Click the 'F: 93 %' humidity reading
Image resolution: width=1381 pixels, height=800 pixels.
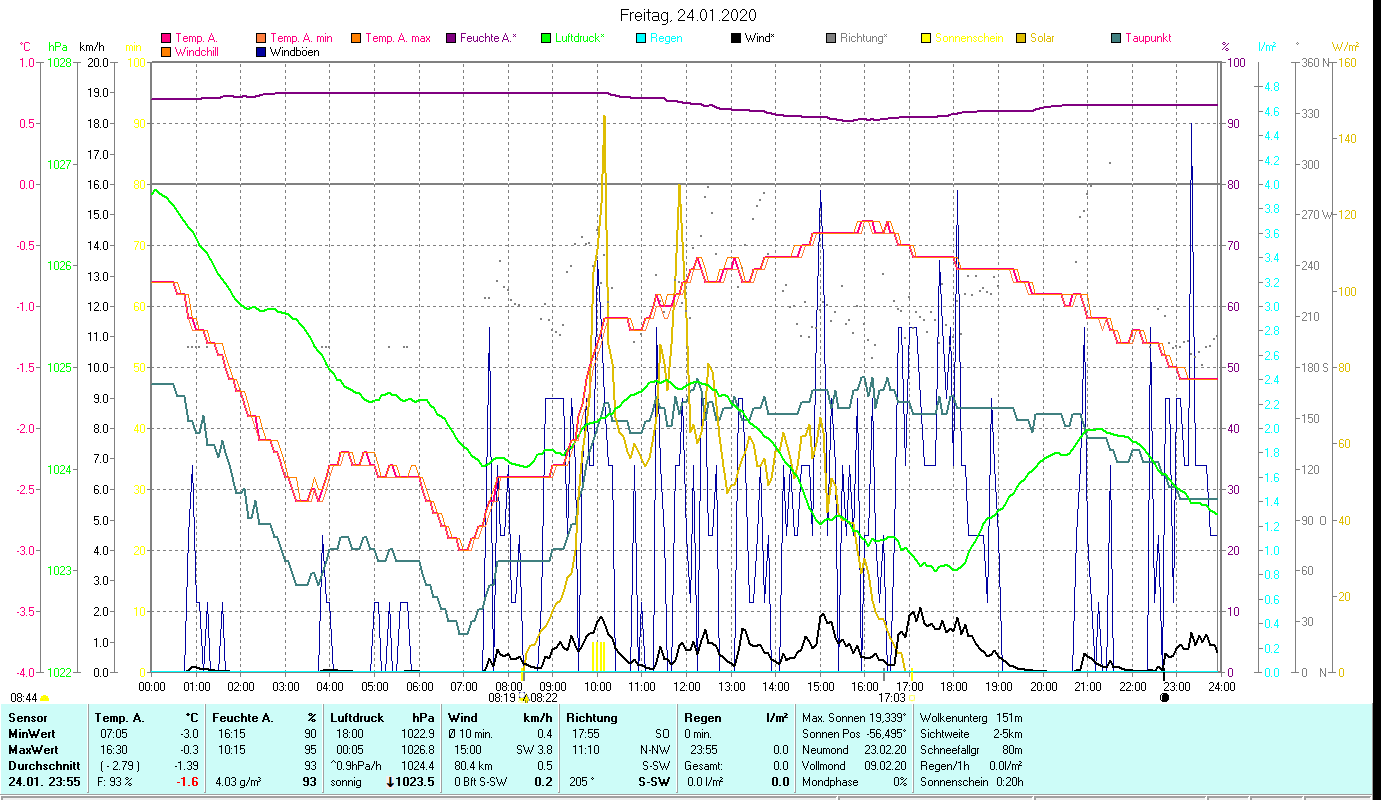point(117,782)
